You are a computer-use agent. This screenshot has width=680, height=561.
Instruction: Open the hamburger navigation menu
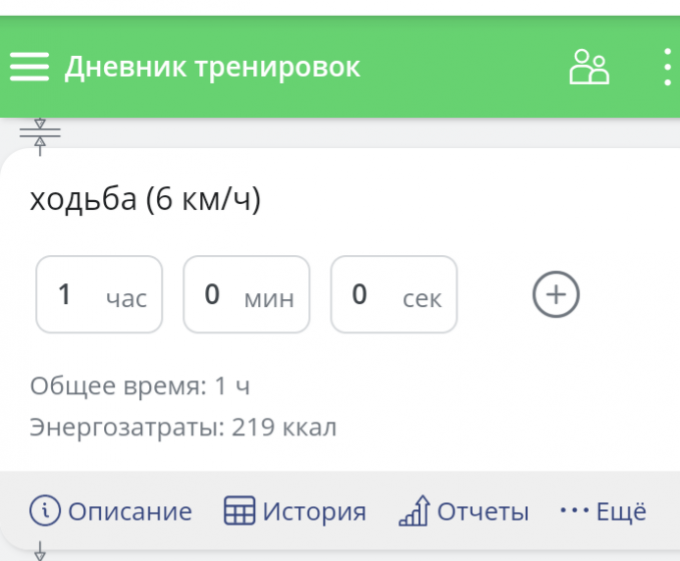[30, 67]
